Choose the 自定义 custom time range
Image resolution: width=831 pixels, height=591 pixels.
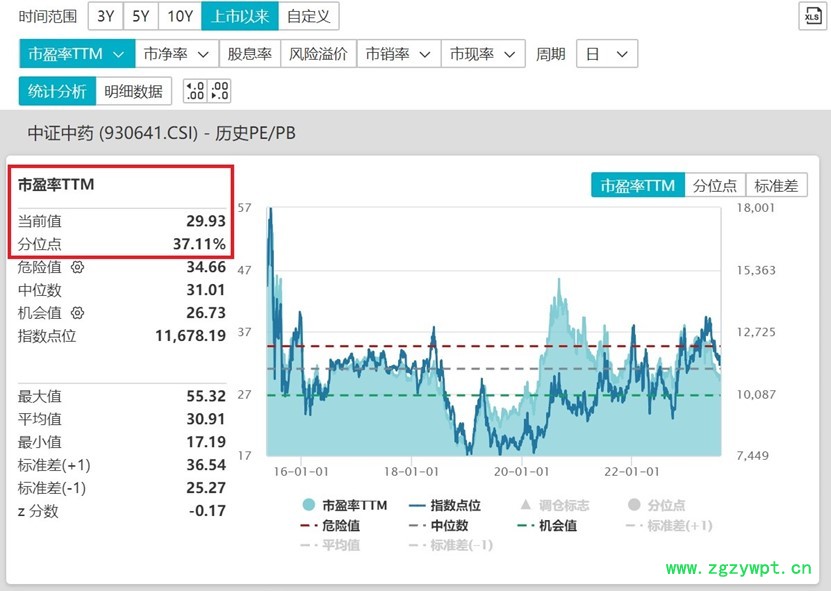pyautogui.click(x=308, y=16)
